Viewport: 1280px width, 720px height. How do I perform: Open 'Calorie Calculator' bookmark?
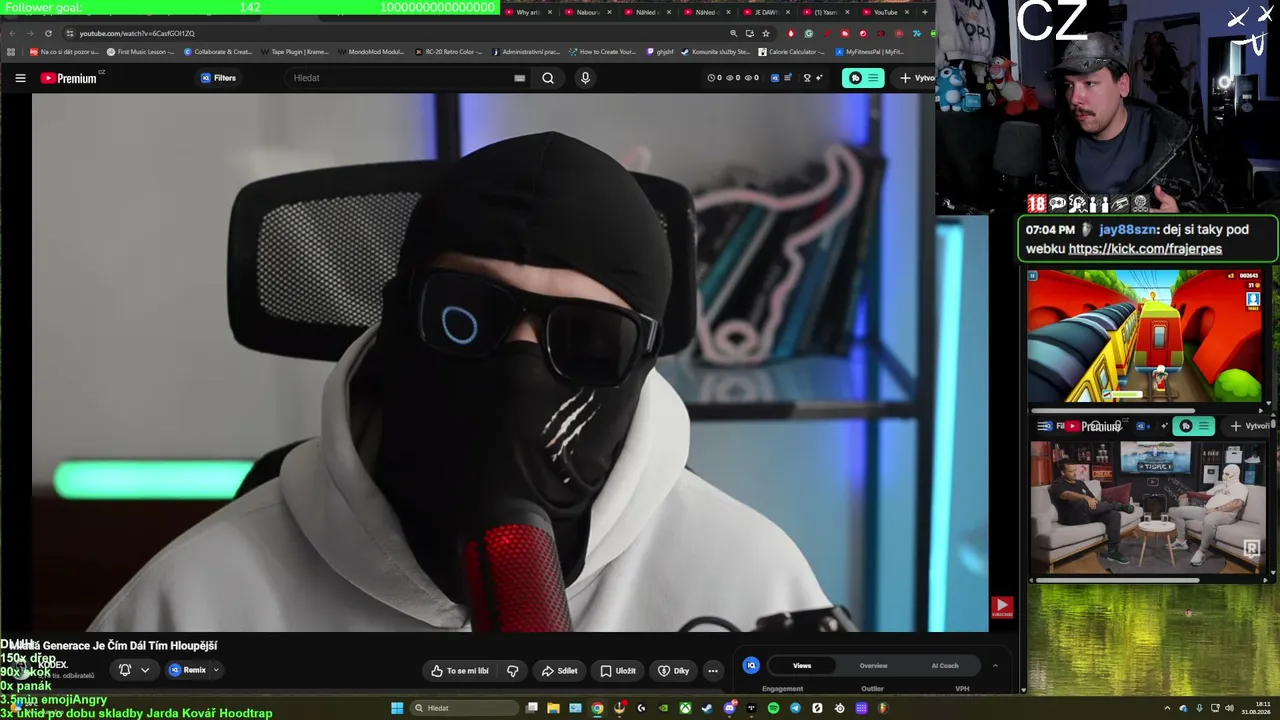pos(792,51)
